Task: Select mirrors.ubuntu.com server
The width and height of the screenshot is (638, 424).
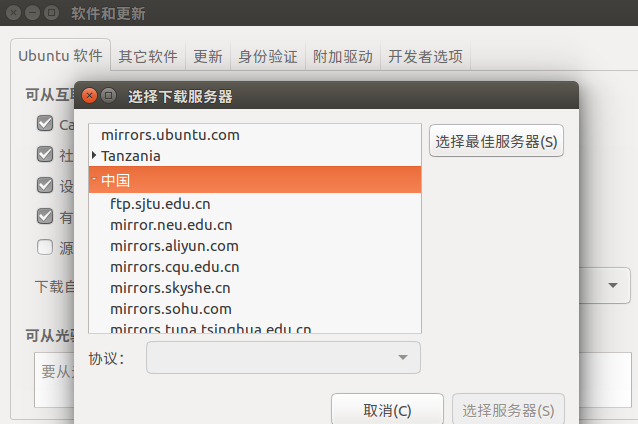Action: pos(255,135)
